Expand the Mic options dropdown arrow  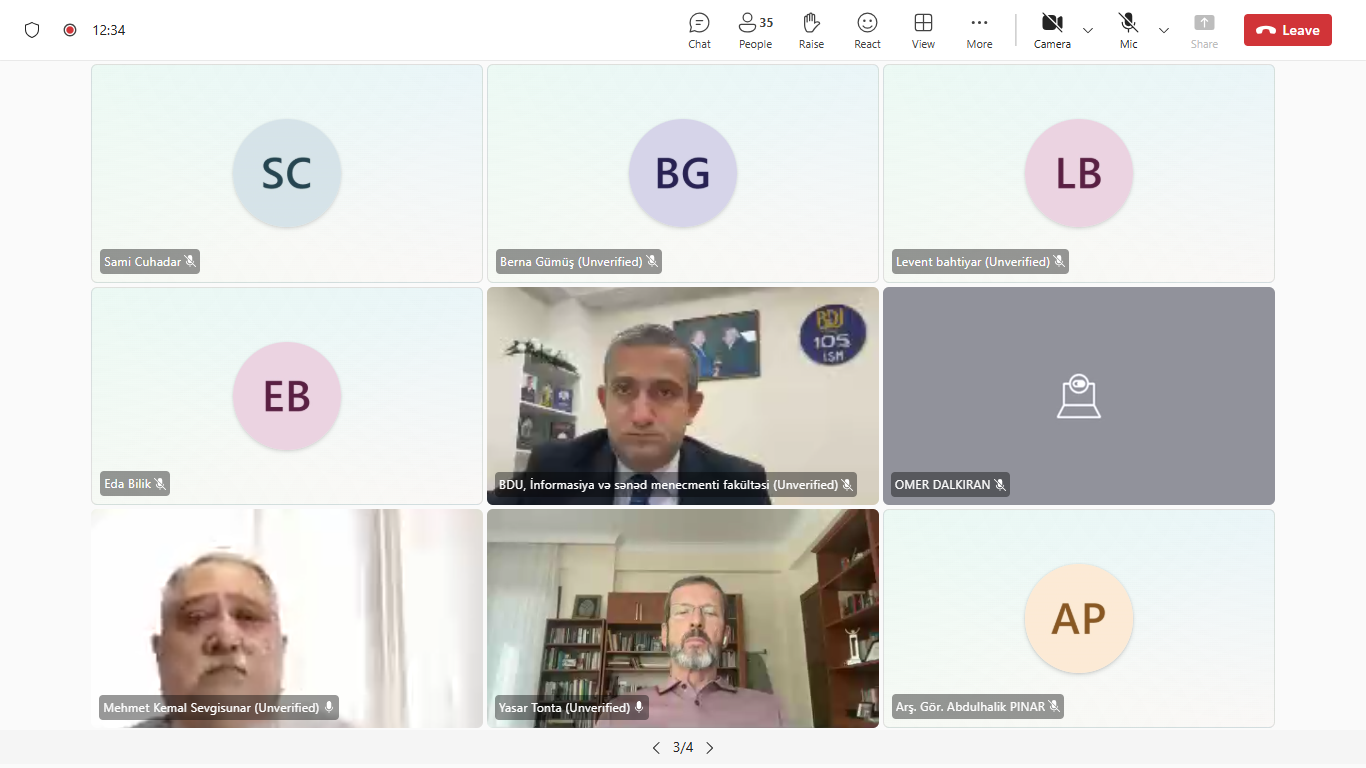point(1164,30)
